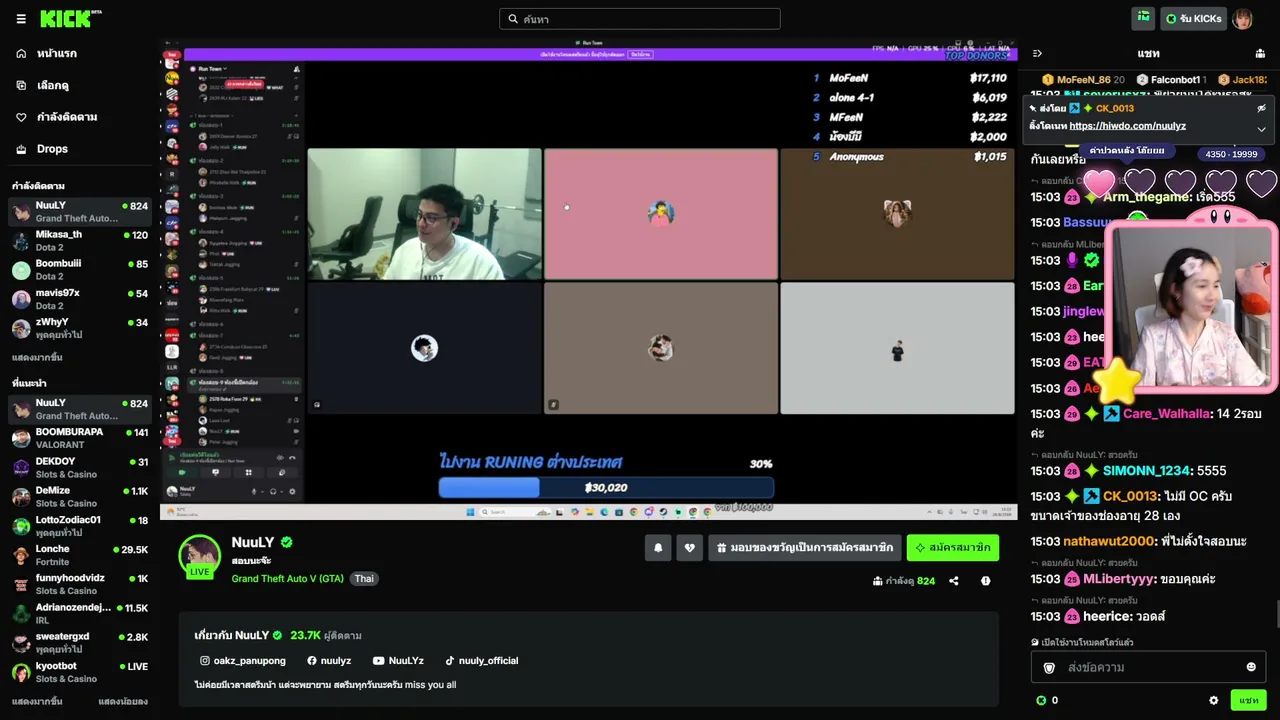Click nathawut2000 username in chat

[1109, 542]
